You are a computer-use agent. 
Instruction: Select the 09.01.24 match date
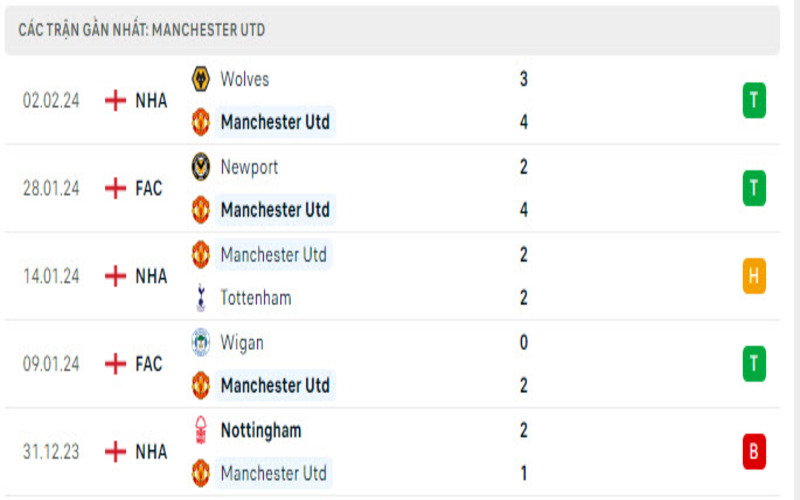(51, 364)
